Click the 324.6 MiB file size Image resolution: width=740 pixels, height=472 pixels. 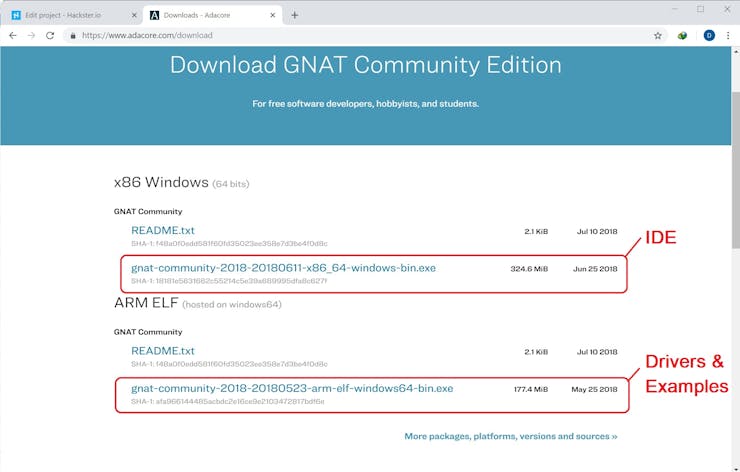coord(529,269)
